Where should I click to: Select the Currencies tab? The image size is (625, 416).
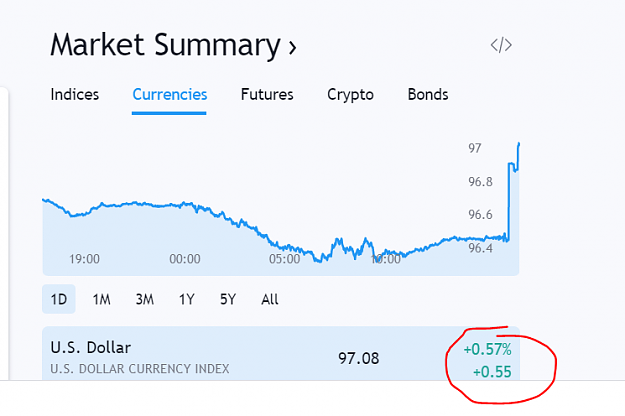pyautogui.click(x=169, y=94)
